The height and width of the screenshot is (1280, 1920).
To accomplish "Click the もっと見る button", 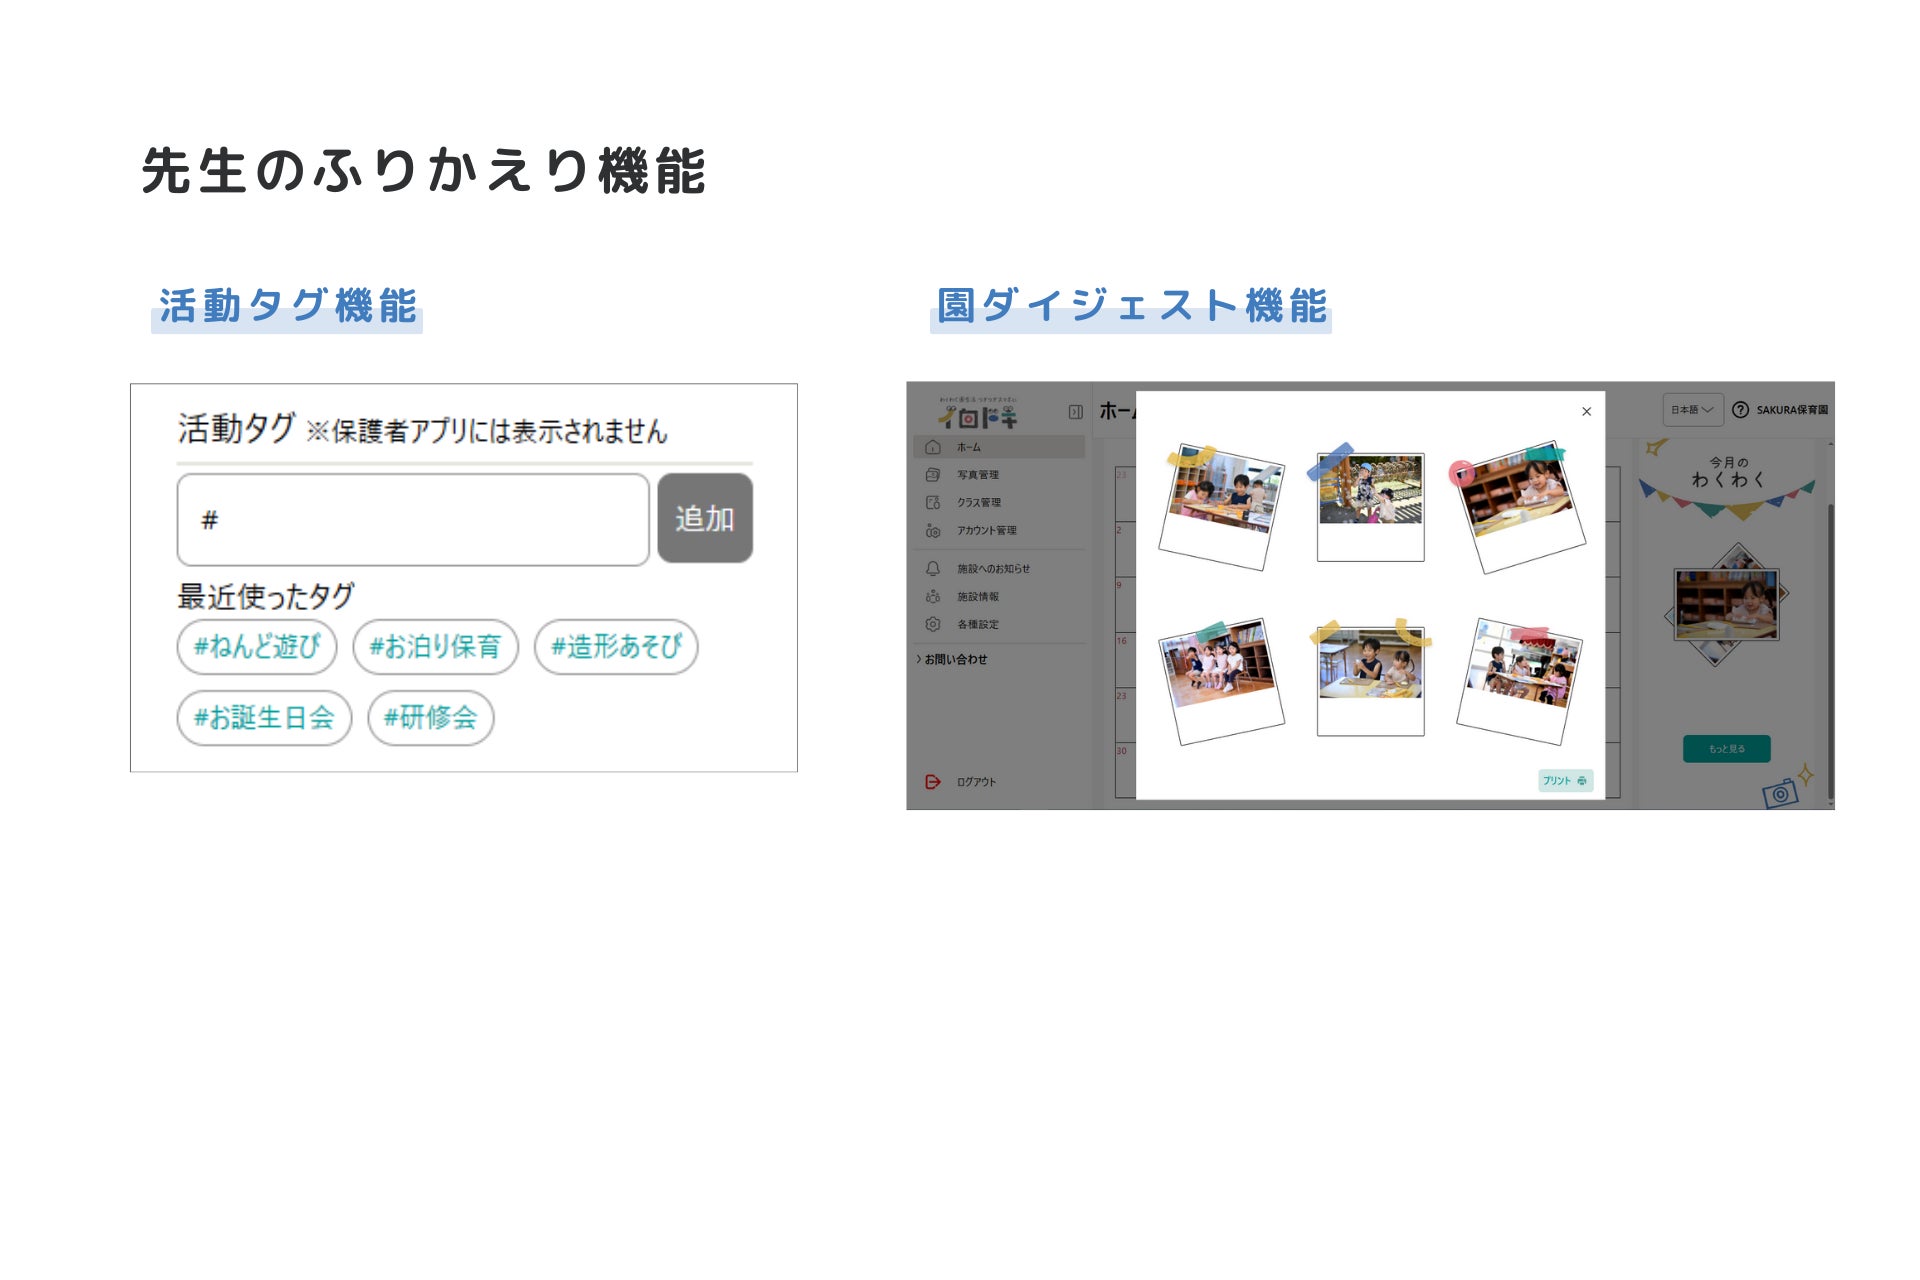I will (x=1726, y=749).
